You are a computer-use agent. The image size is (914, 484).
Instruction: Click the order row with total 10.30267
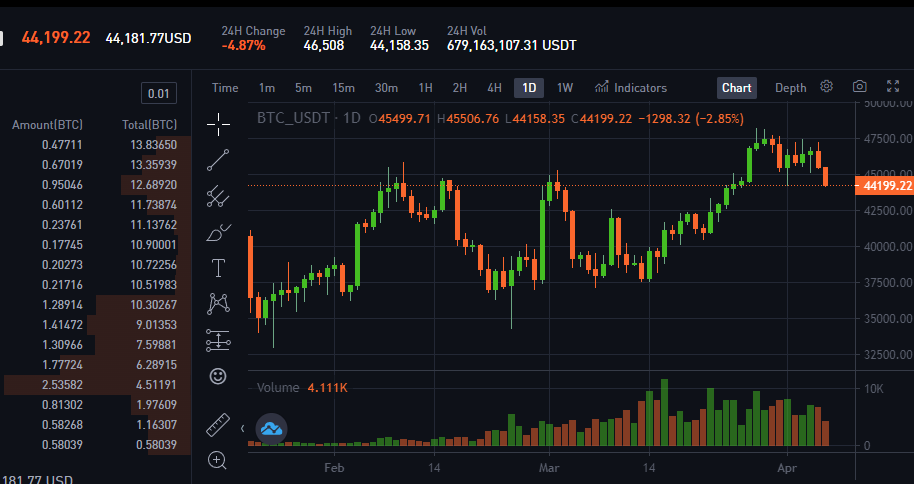(x=97, y=305)
